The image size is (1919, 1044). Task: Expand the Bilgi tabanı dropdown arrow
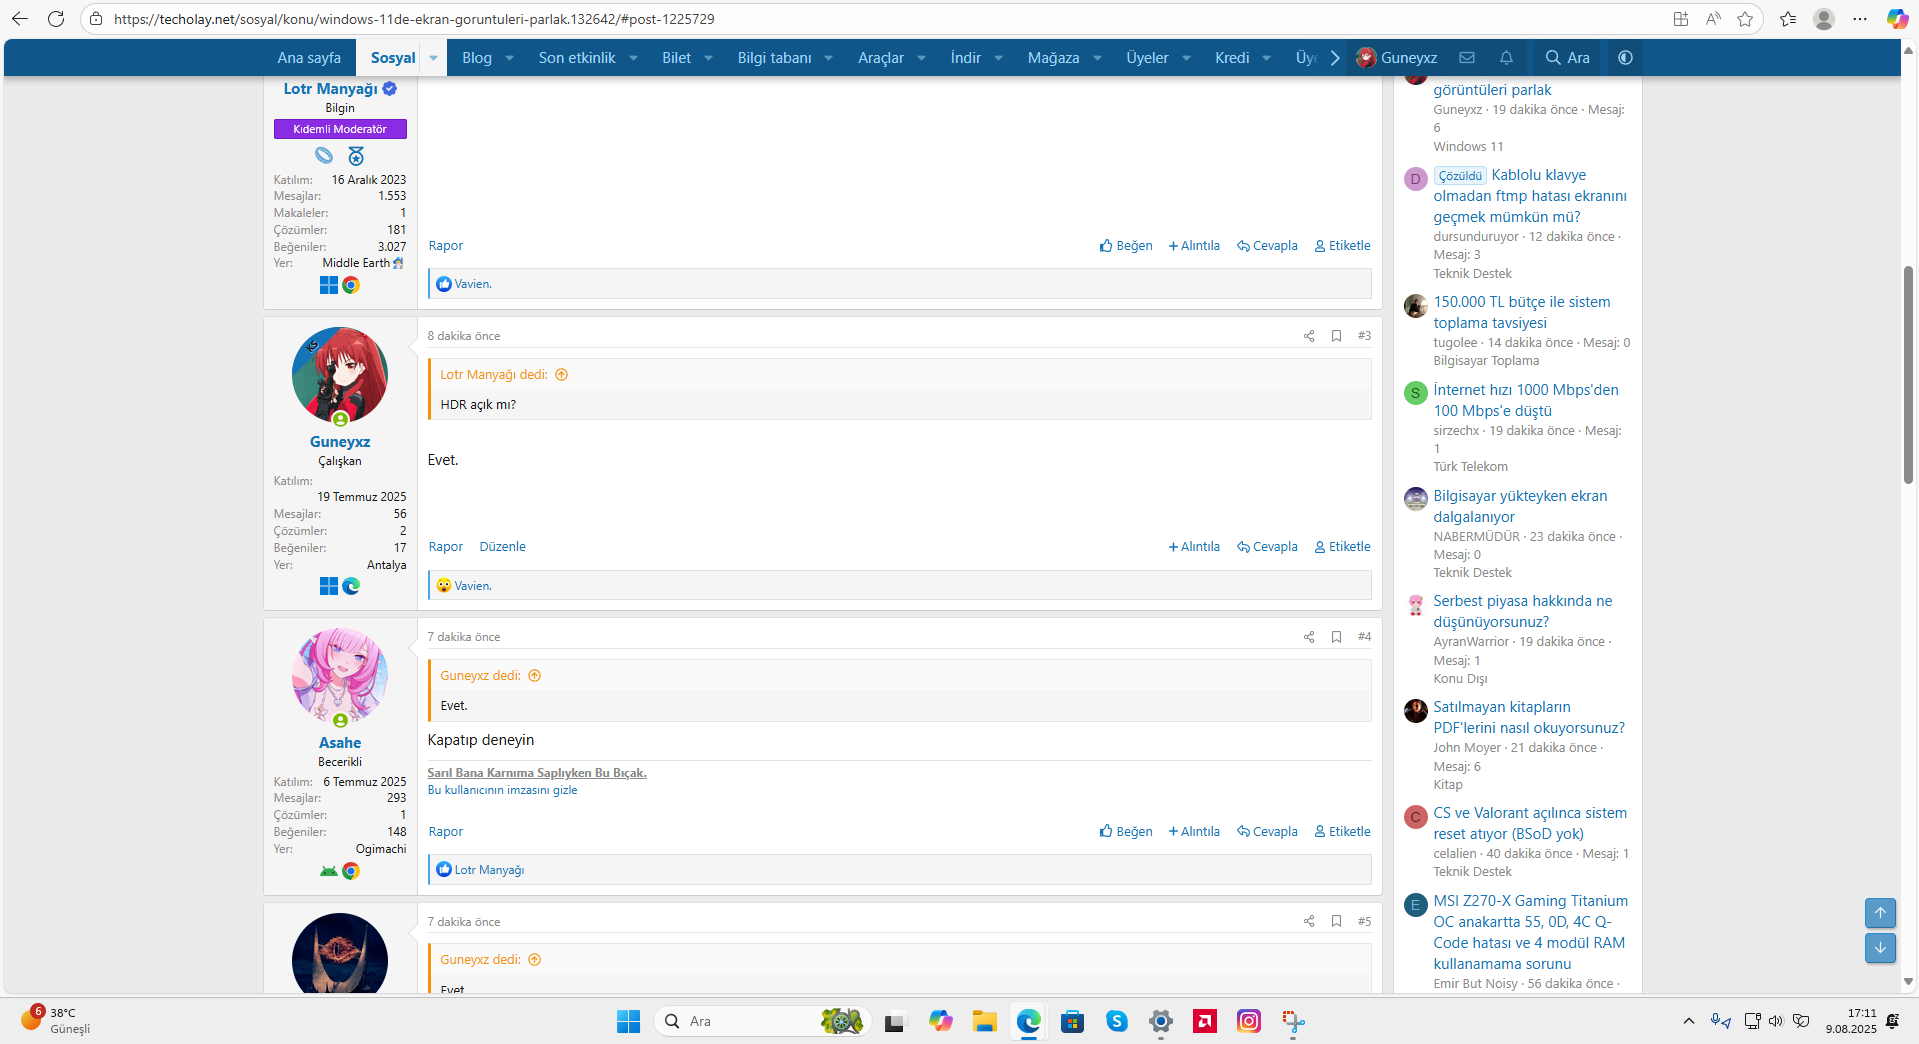(828, 58)
